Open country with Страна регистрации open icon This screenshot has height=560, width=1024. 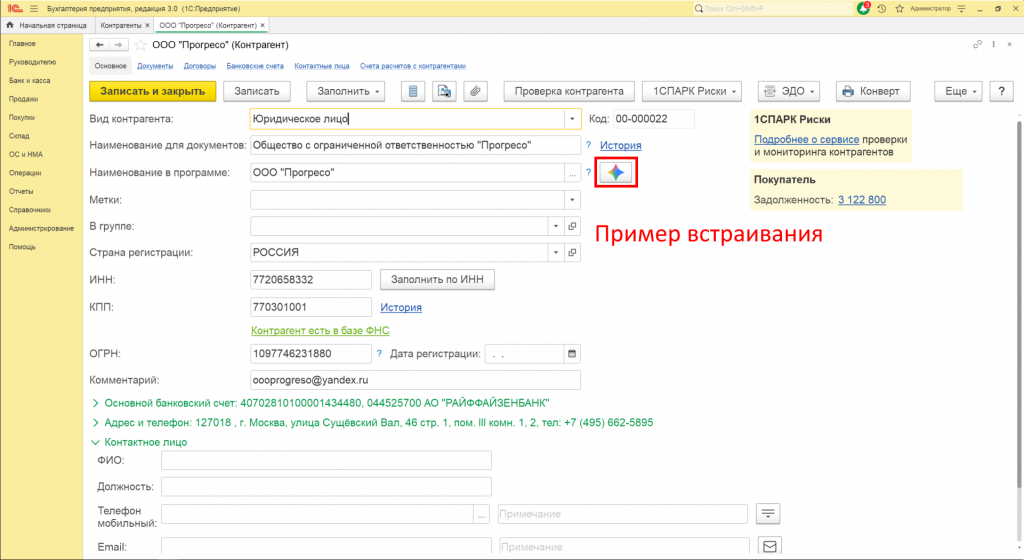tap(572, 253)
